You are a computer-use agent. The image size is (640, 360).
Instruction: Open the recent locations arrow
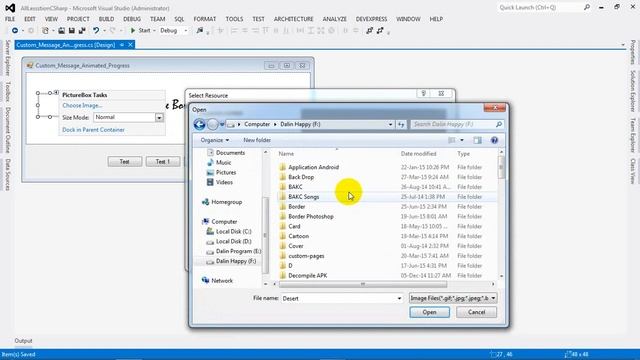point(222,124)
